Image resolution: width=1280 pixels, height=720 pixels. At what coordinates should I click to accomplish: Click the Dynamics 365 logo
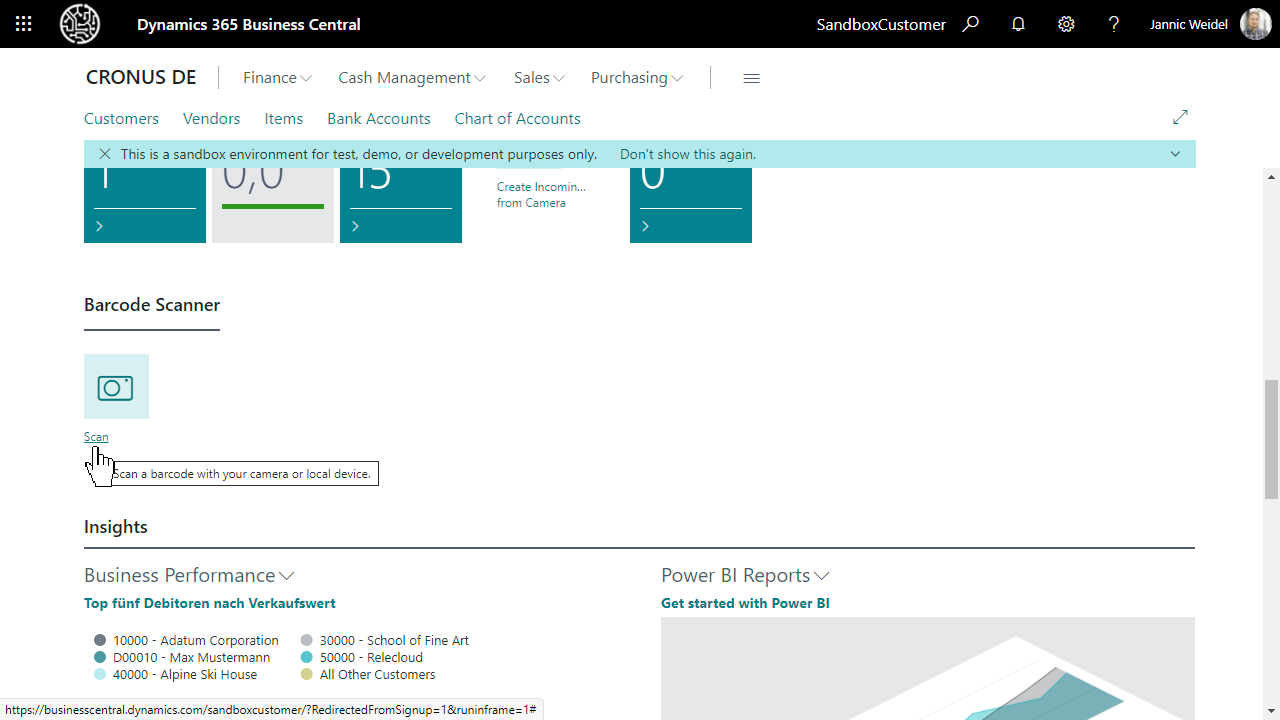pyautogui.click(x=79, y=24)
